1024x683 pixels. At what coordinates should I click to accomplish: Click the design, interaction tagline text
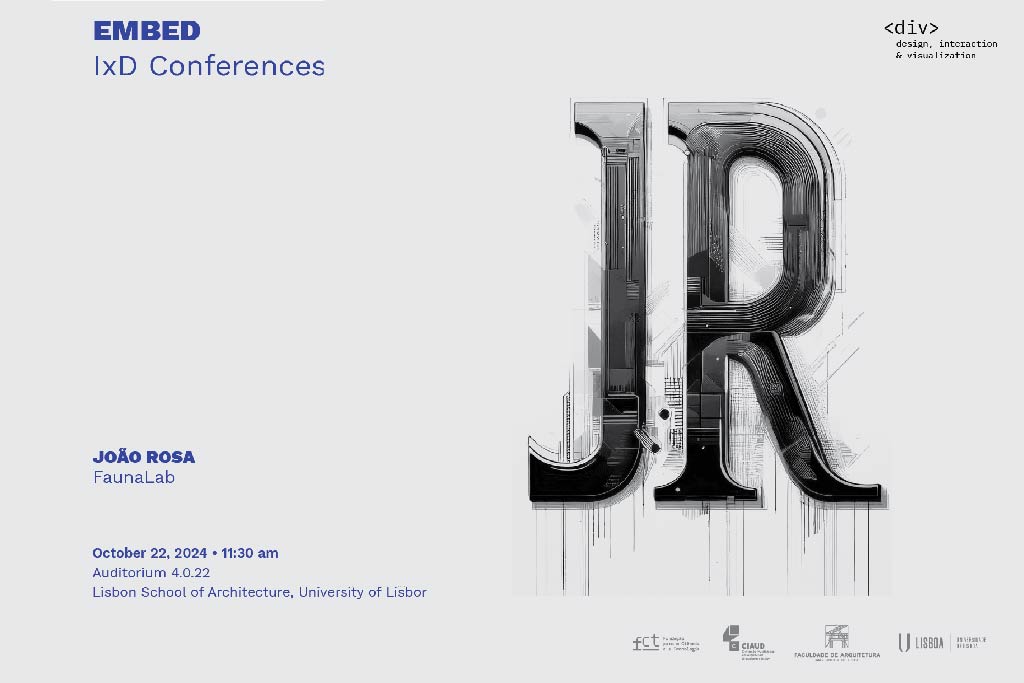click(x=946, y=49)
